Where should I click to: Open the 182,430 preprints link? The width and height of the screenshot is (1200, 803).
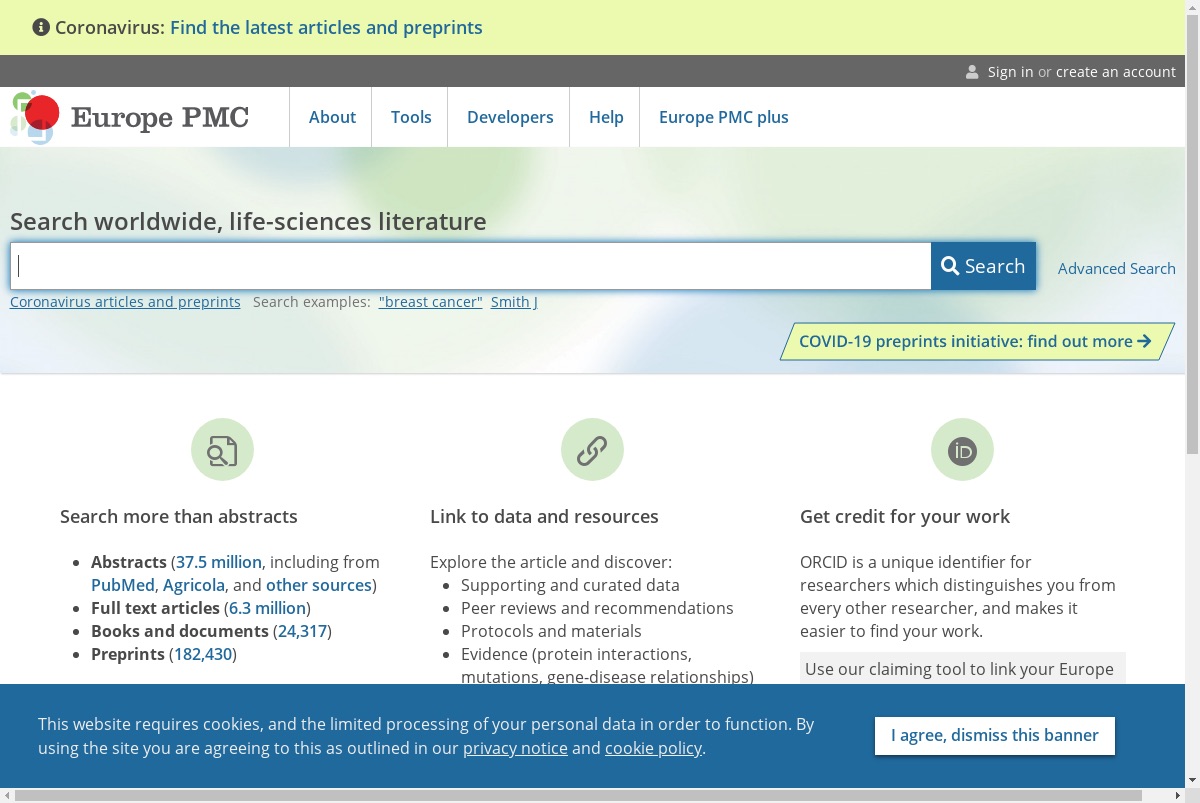(203, 654)
